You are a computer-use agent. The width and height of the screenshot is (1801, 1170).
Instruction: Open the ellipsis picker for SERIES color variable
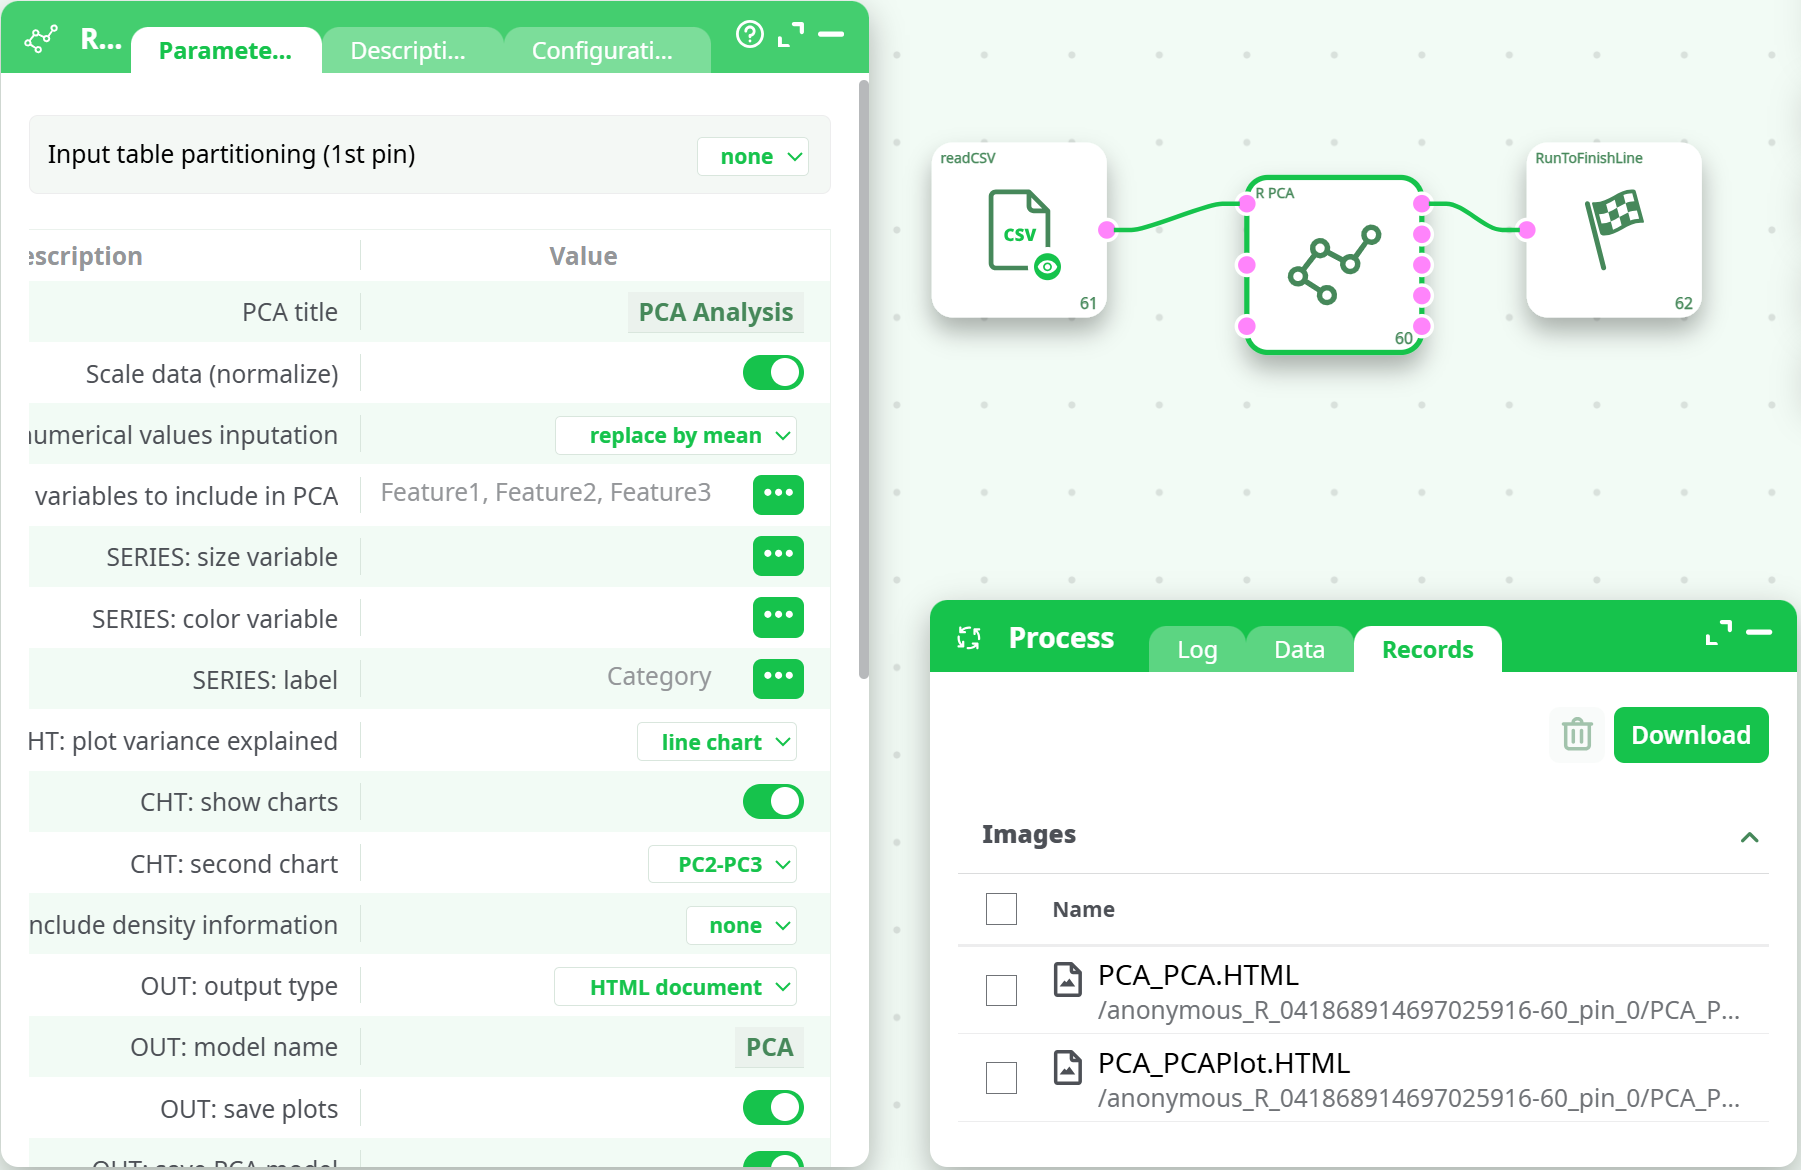(778, 618)
